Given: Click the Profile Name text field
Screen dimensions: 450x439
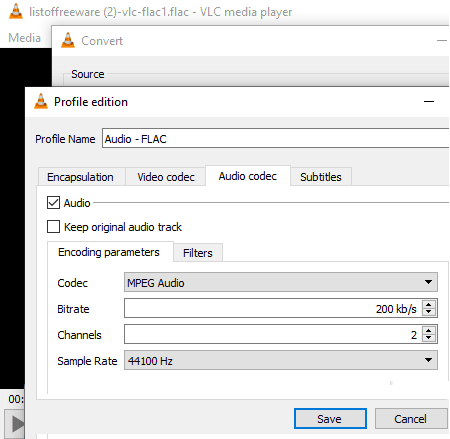Looking at the screenshot, I should 275,138.
